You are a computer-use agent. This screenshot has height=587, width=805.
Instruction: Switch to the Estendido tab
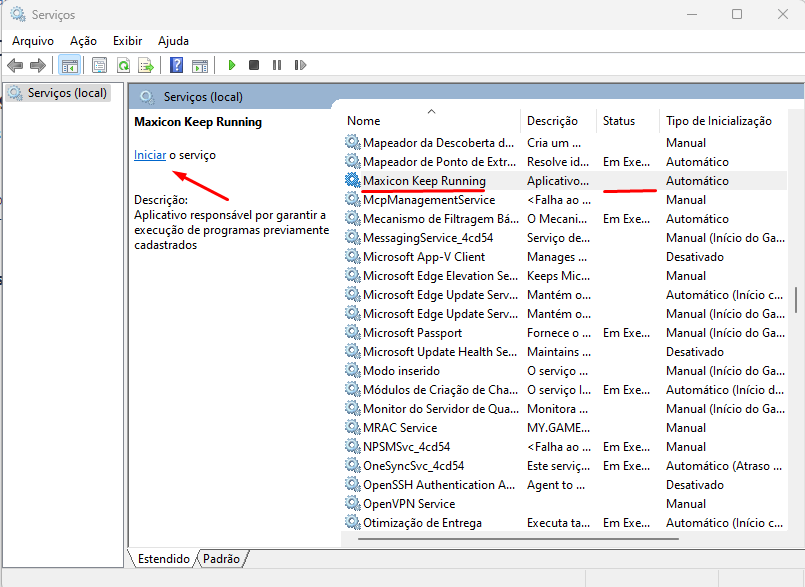163,559
